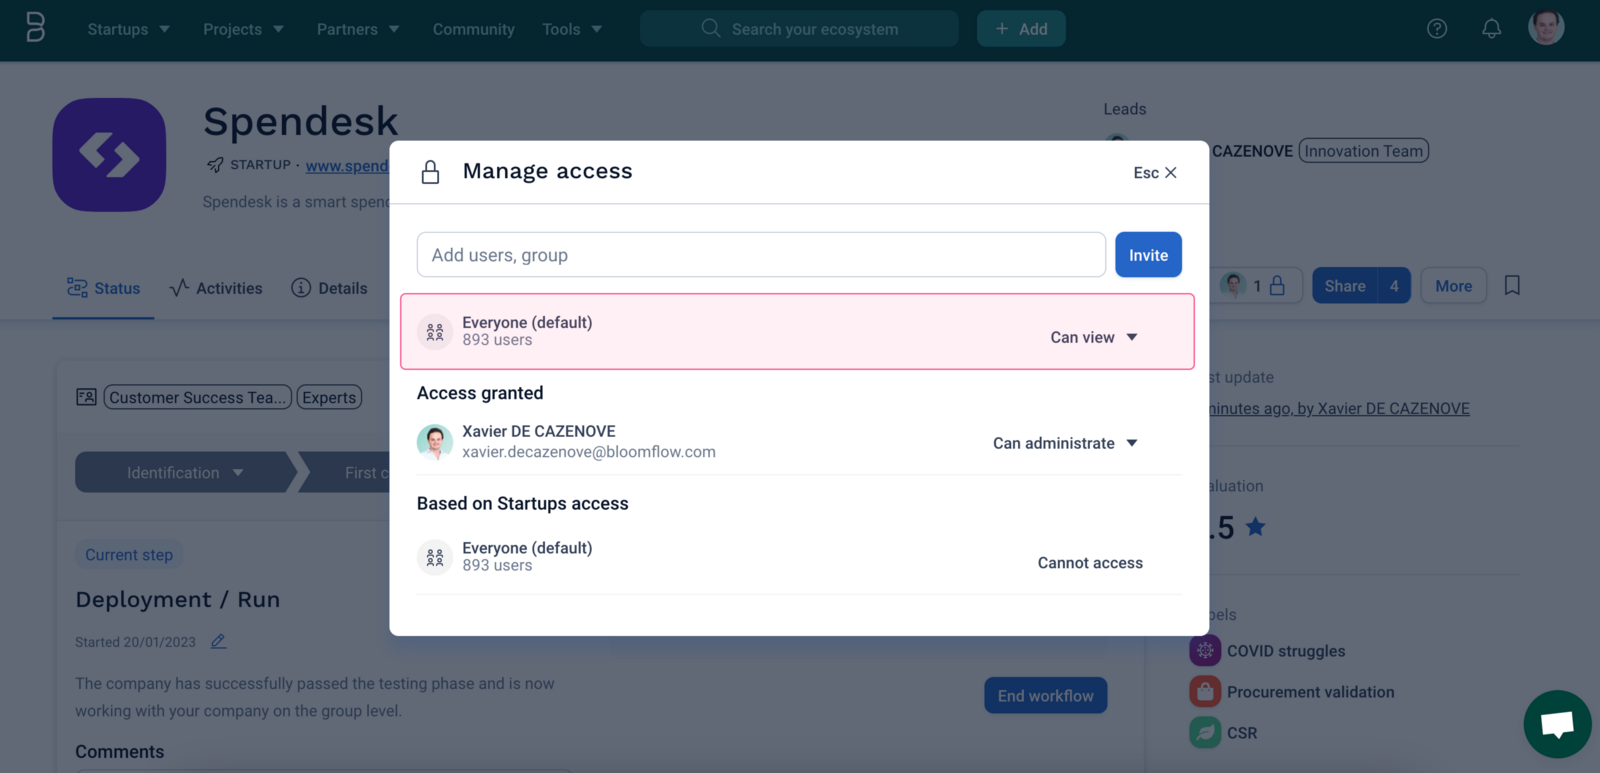
Task: Click the Add button in top bar
Action: 1021,29
